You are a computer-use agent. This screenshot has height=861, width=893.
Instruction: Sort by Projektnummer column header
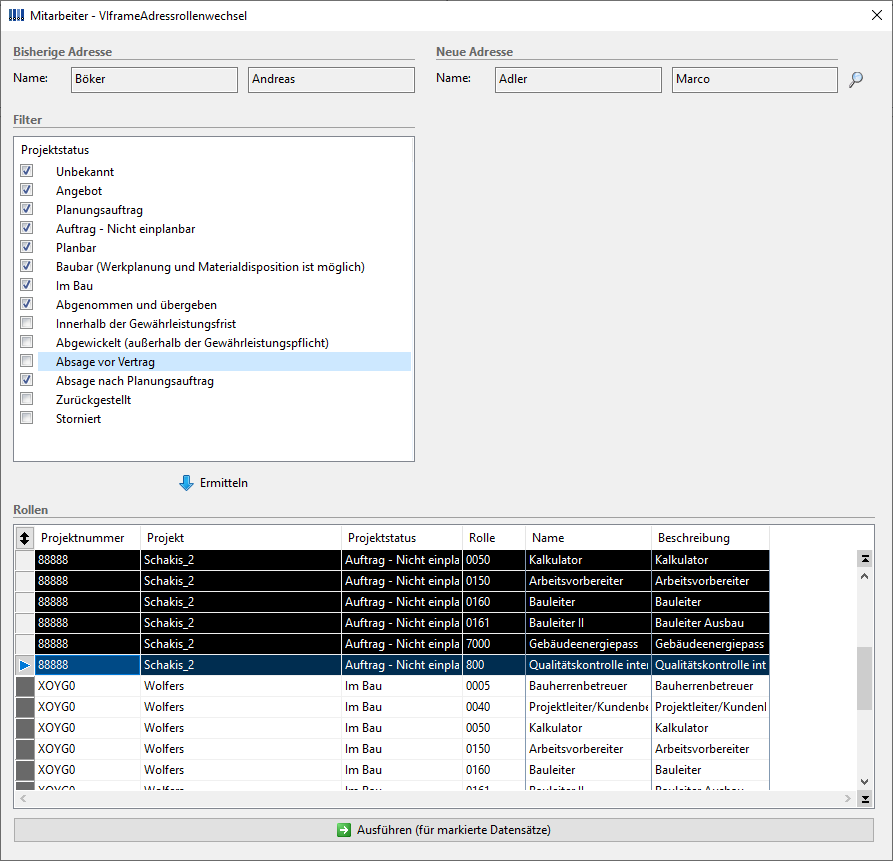click(88, 538)
